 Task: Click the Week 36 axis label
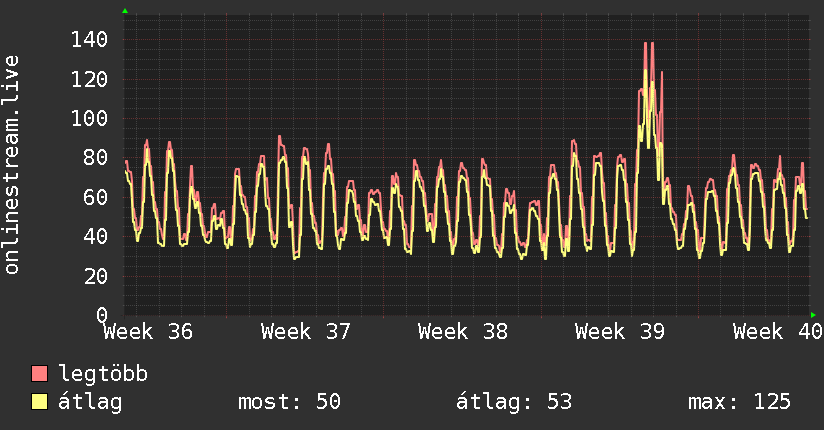coord(148,332)
